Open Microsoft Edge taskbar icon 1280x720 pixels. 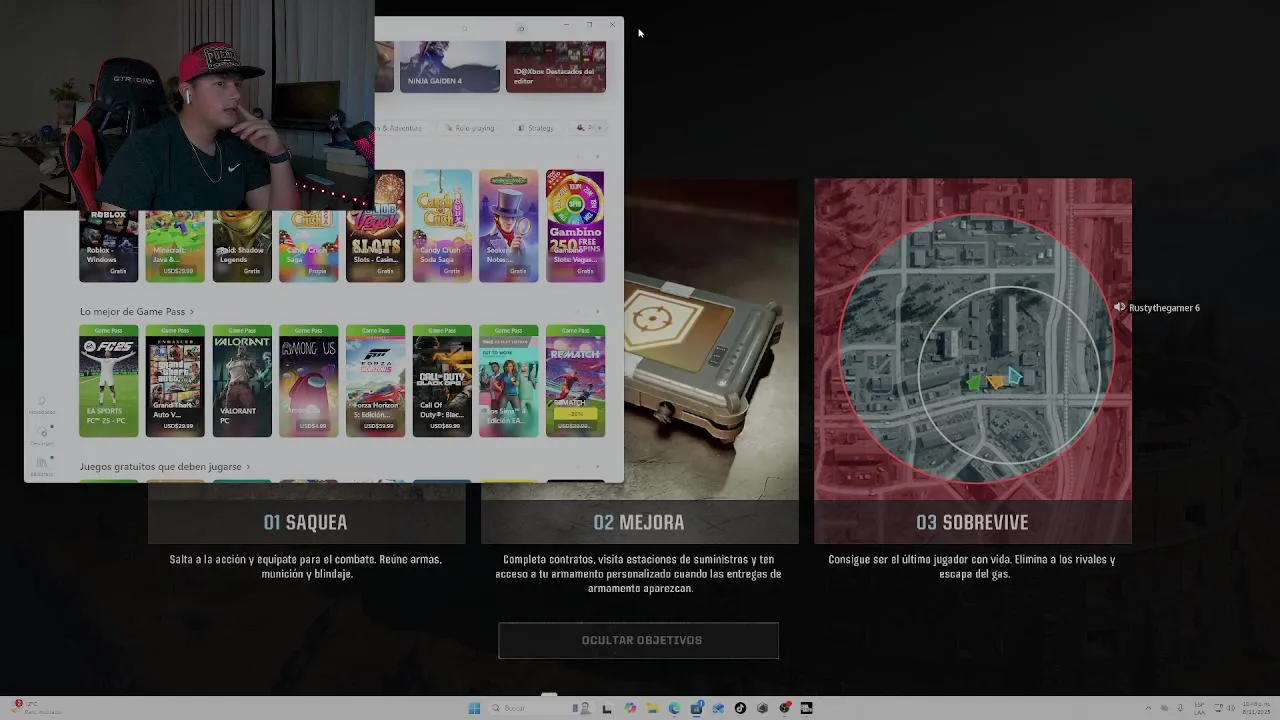[x=674, y=708]
